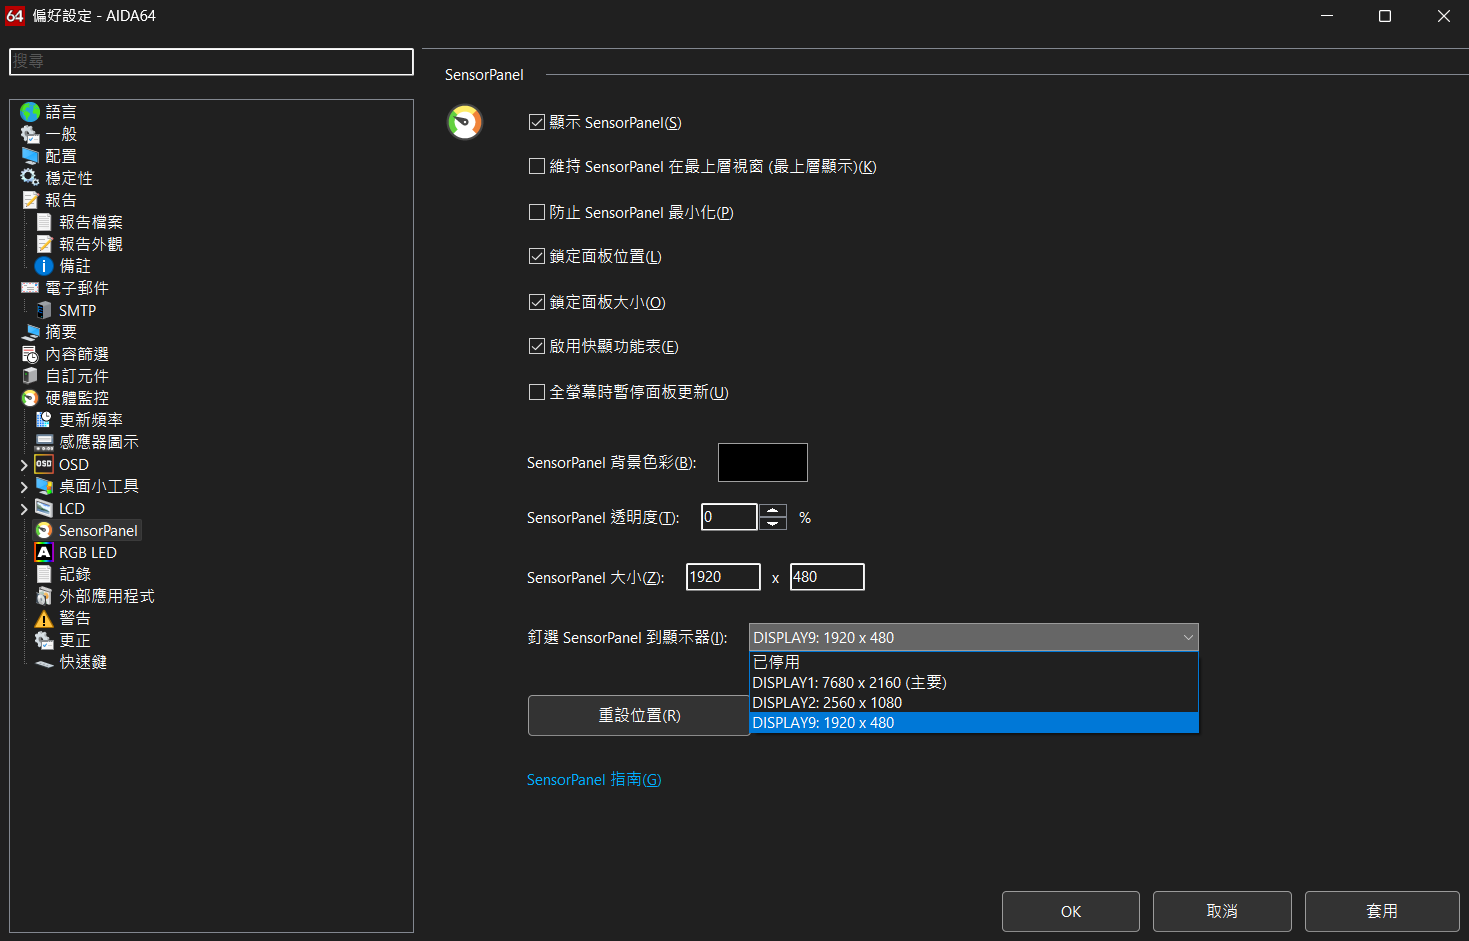Enable 防止 SensorPanel 最小化 checkbox
This screenshot has height=941, width=1469.
pyautogui.click(x=537, y=212)
